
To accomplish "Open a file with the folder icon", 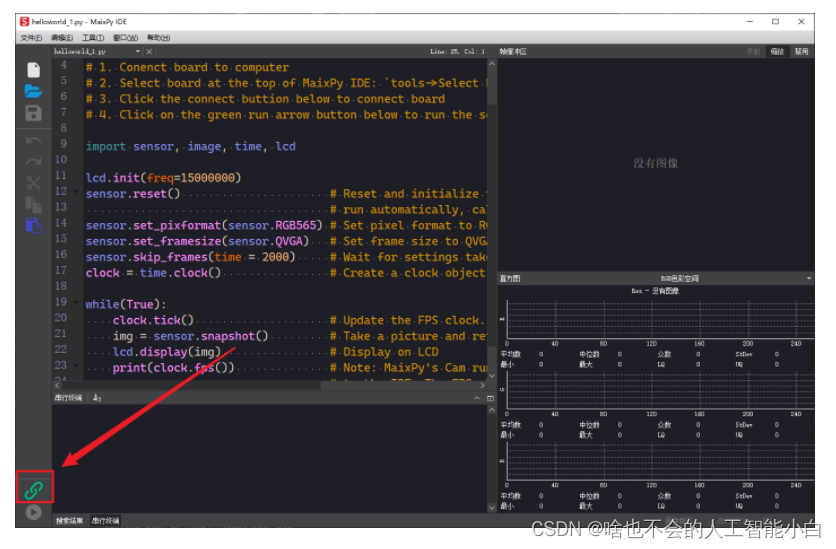I will pos(33,91).
